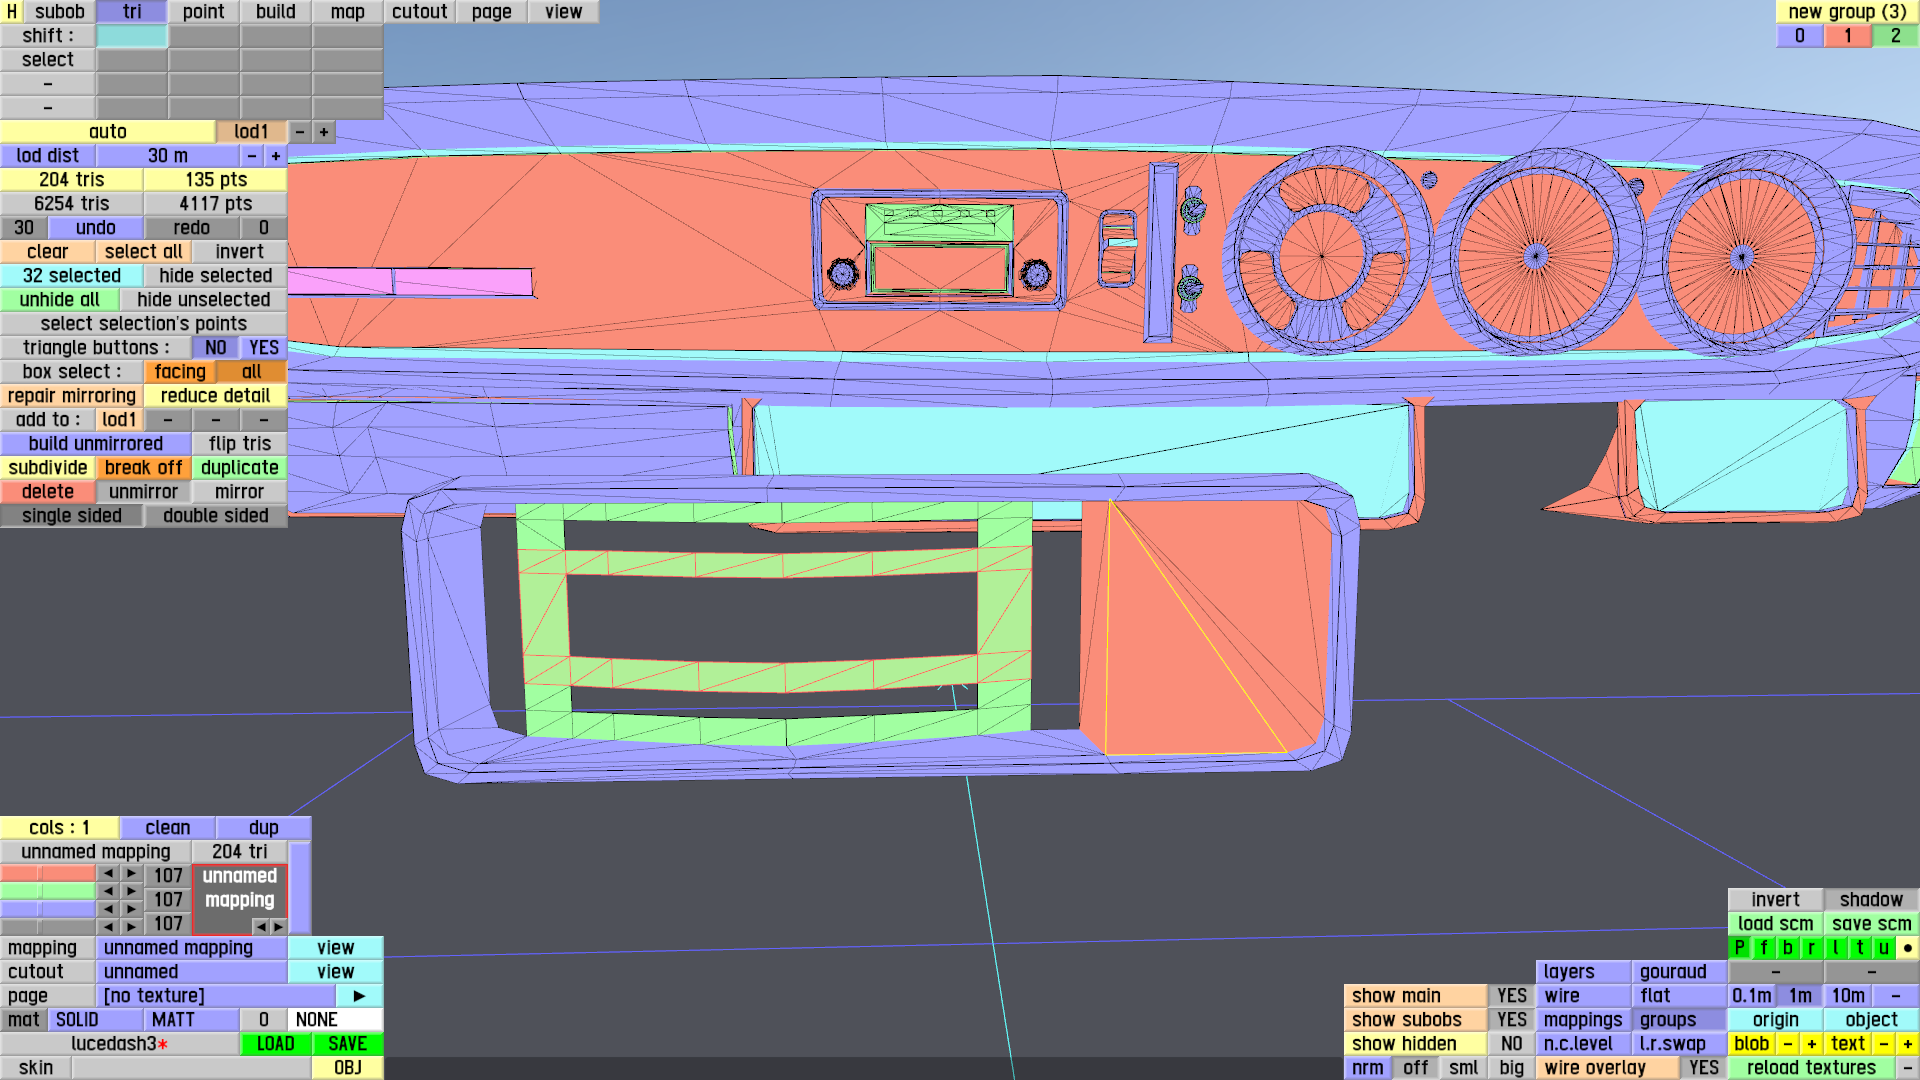Viewport: 1920px width, 1080px height.
Task: Click the 'reduce detail' button
Action: pyautogui.click(x=215, y=396)
